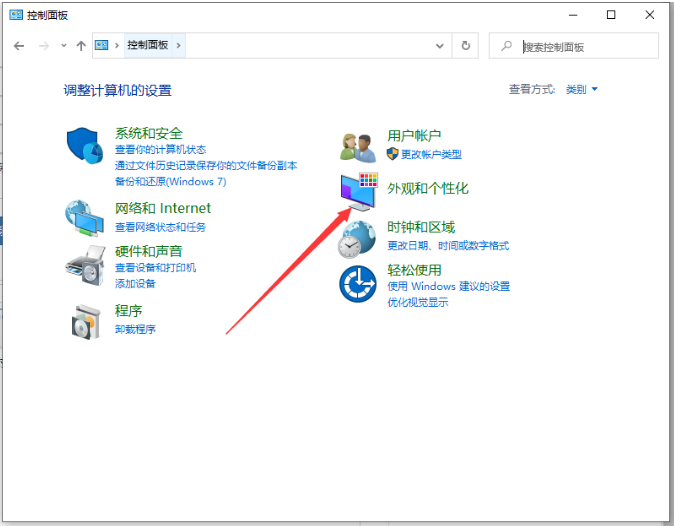Click the refresh button beside address bar
The height and width of the screenshot is (526, 674).
click(x=466, y=45)
